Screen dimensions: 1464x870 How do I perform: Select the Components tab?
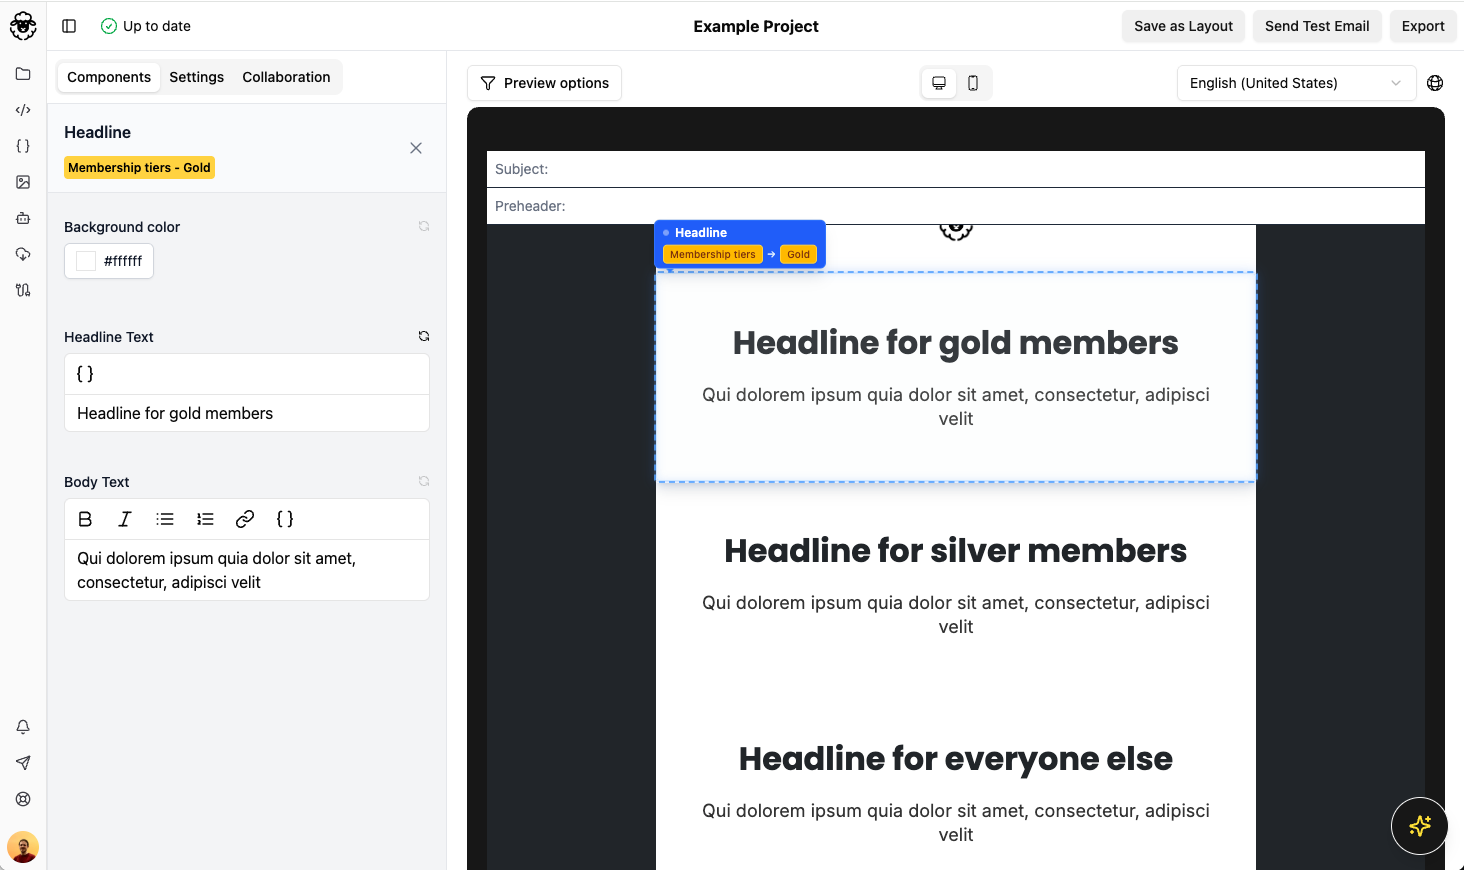click(x=109, y=77)
